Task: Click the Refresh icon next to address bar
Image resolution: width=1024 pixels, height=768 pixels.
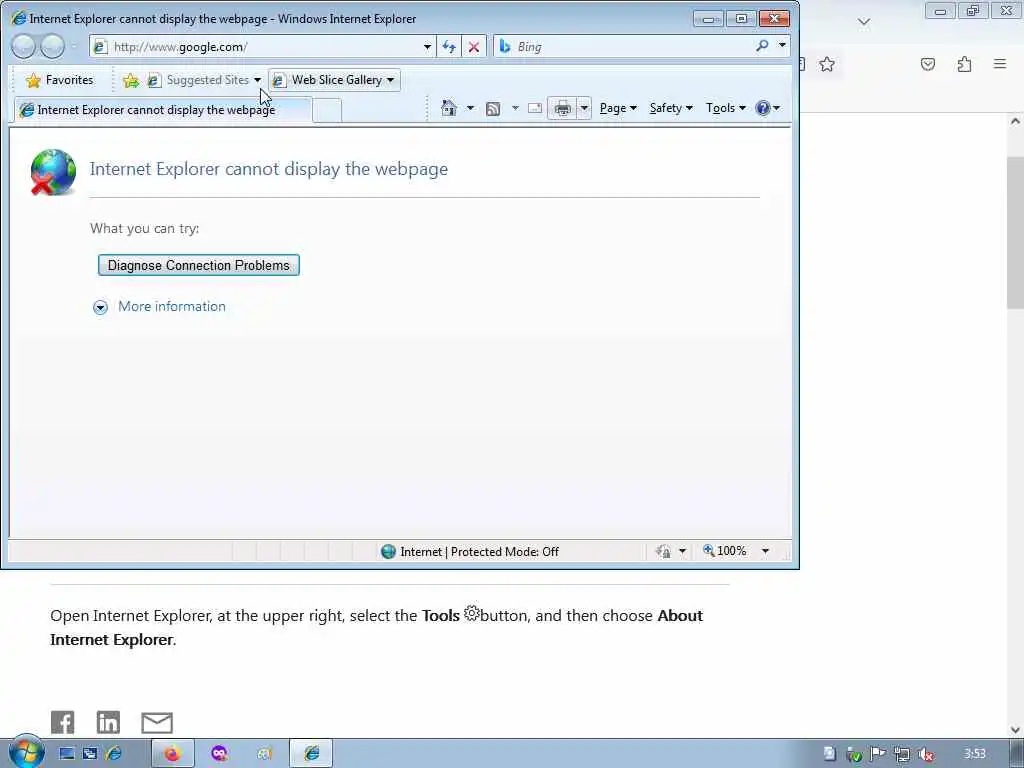Action: point(449,46)
